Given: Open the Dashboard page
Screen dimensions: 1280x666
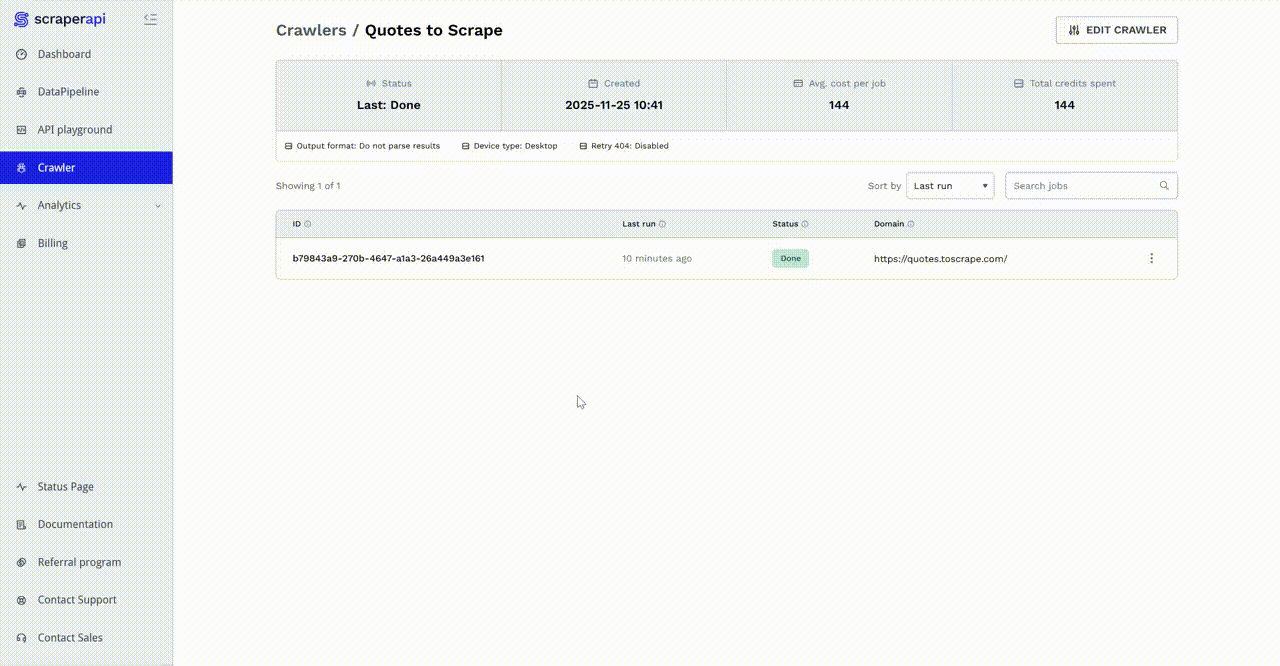Looking at the screenshot, I should [x=64, y=54].
